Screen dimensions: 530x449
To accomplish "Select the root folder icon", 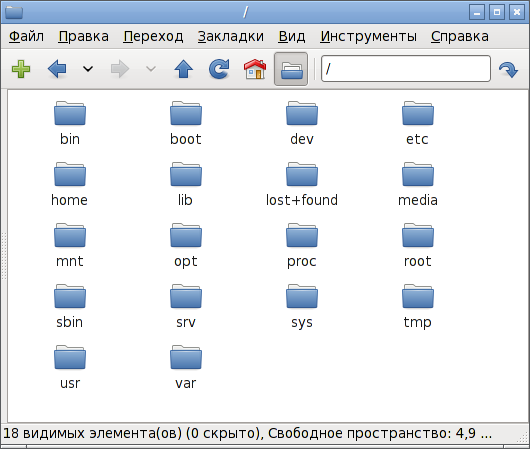I will [x=418, y=235].
